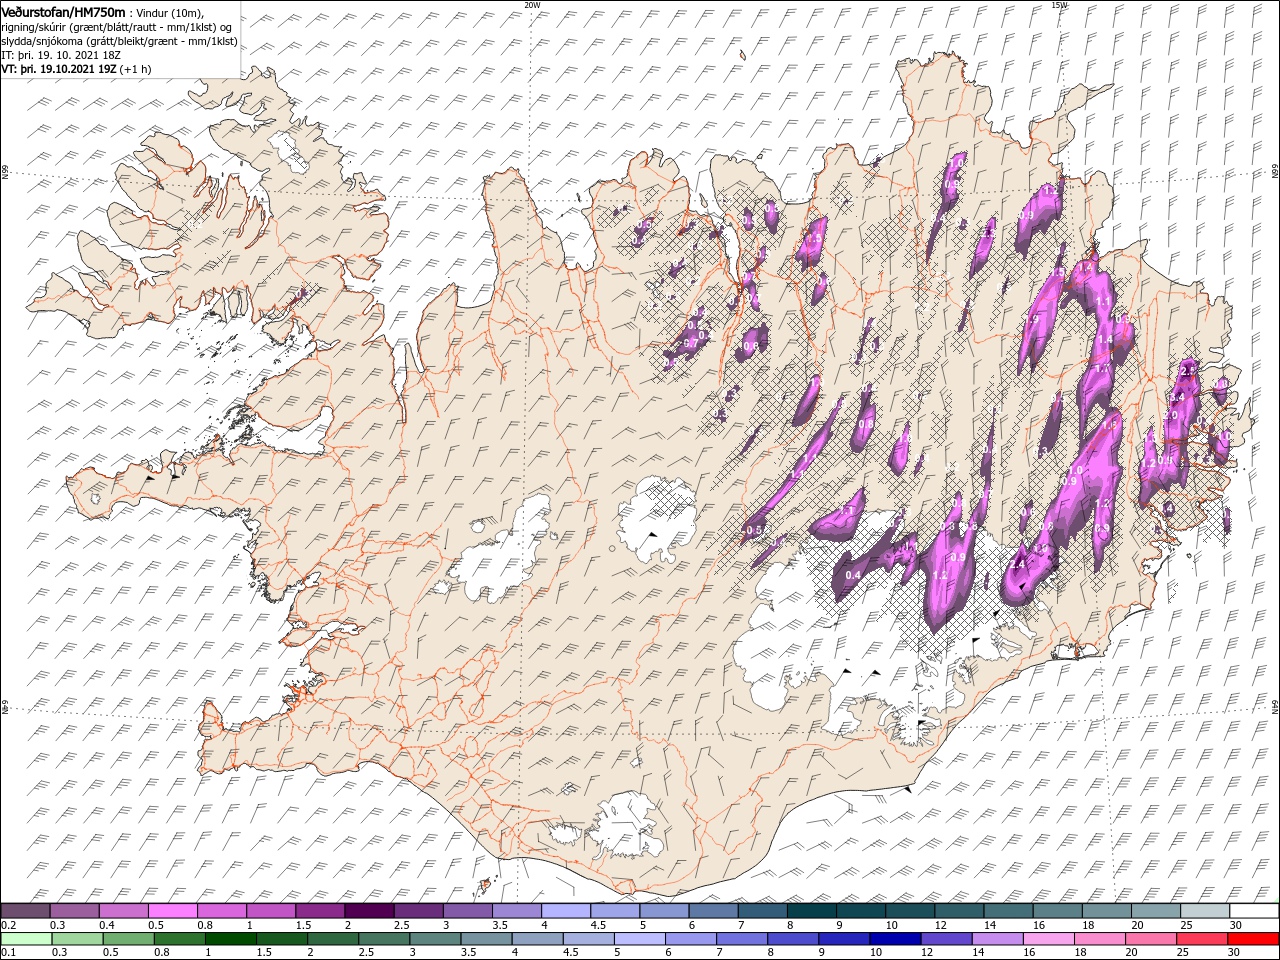Click the Veðurstofan/HM750m map title

(x=63, y=11)
